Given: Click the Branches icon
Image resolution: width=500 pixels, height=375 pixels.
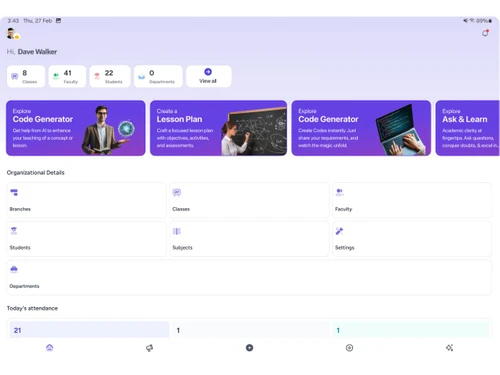Looking at the screenshot, I should (14, 192).
